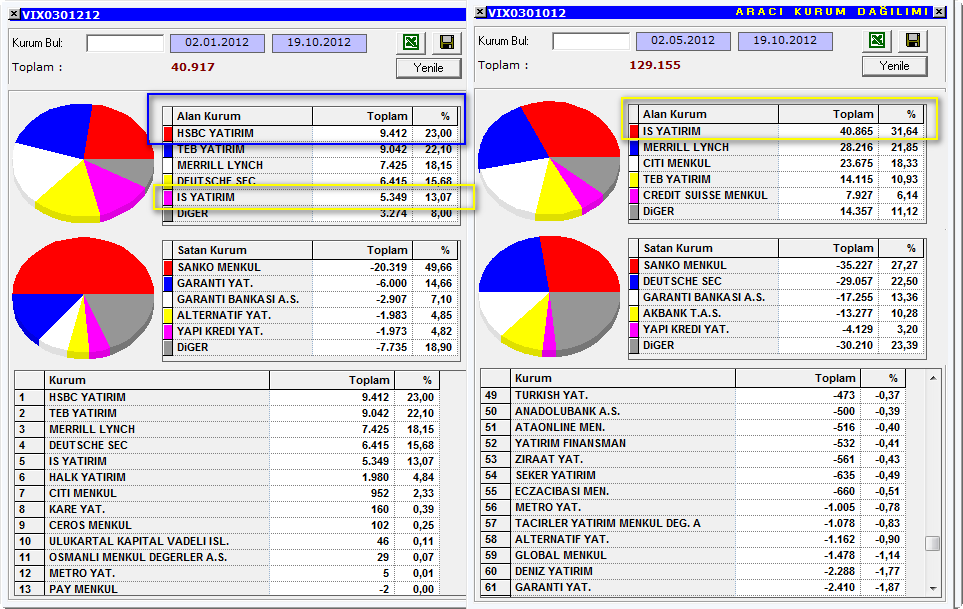Click yellow swatch beside AKBANK T.A.S.
The height and width of the screenshot is (609, 963).
pos(634,313)
